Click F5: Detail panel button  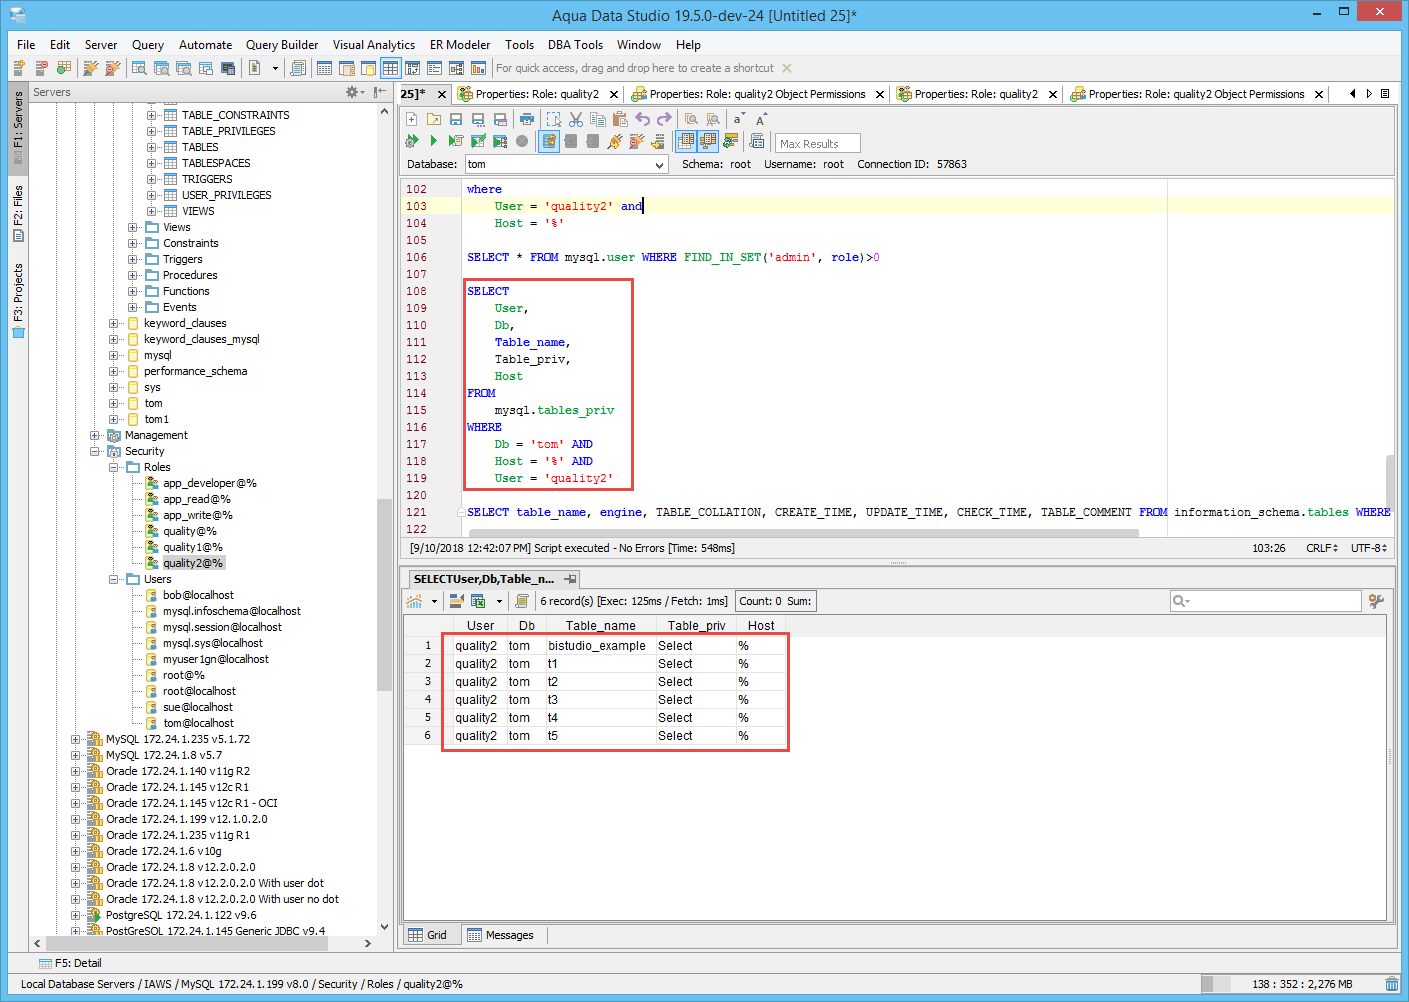click(x=70, y=963)
